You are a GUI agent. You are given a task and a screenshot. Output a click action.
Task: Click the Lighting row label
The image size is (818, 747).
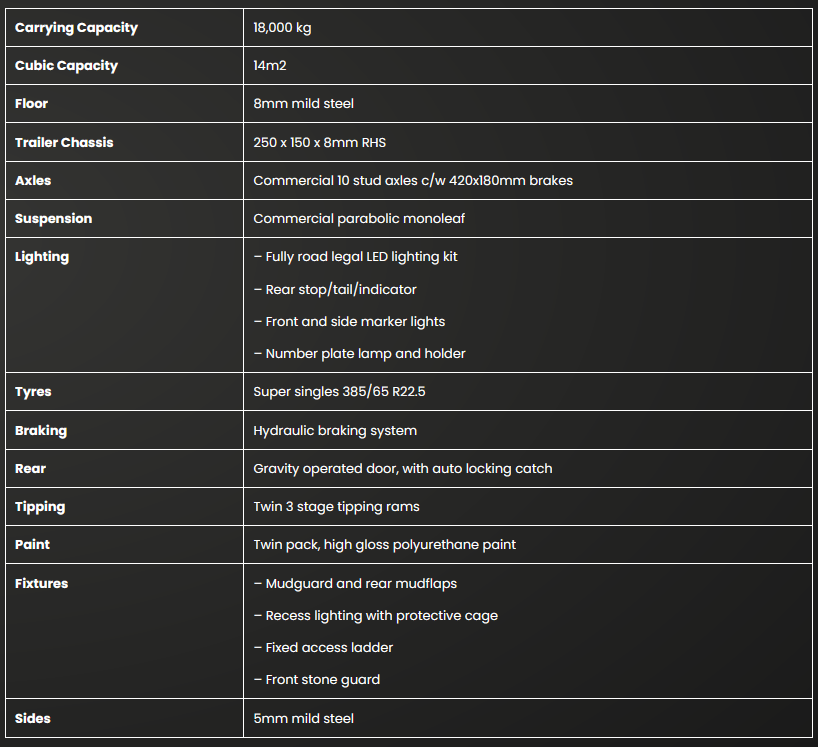pyautogui.click(x=42, y=257)
